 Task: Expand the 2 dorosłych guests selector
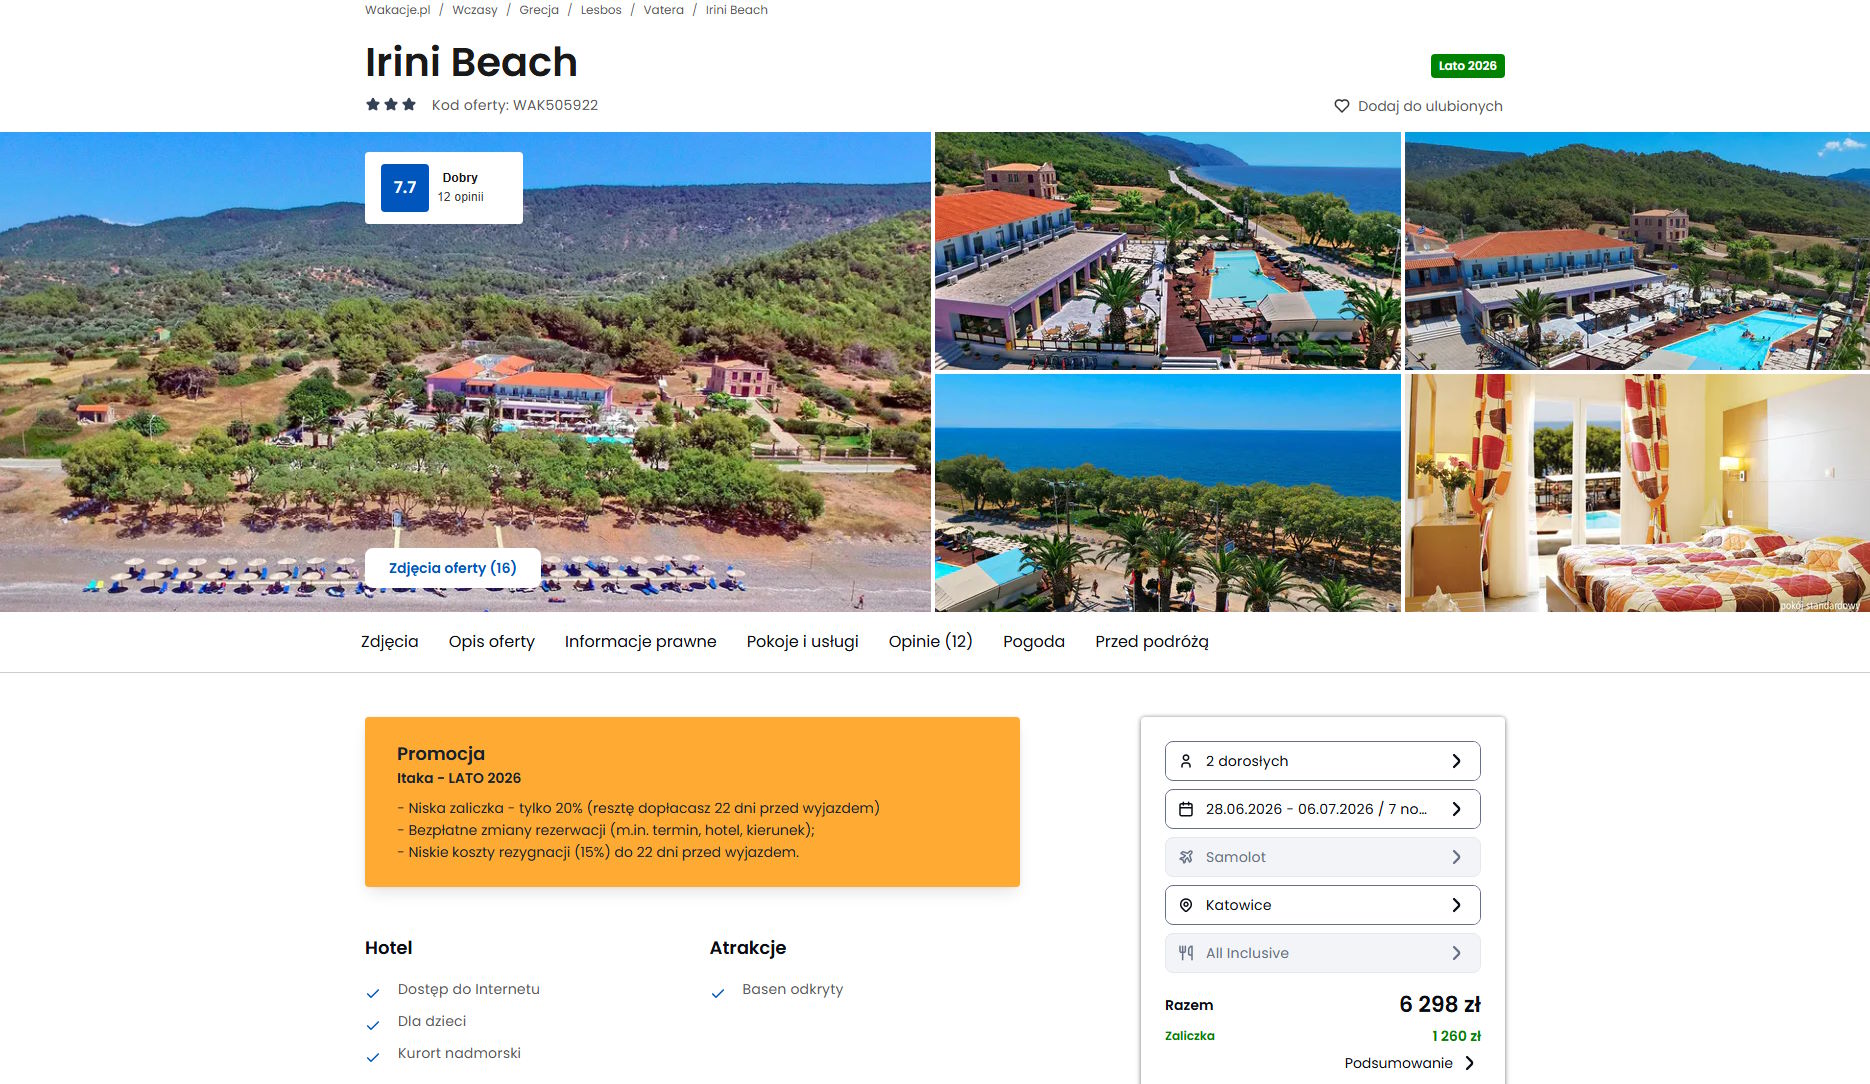[x=1322, y=761]
